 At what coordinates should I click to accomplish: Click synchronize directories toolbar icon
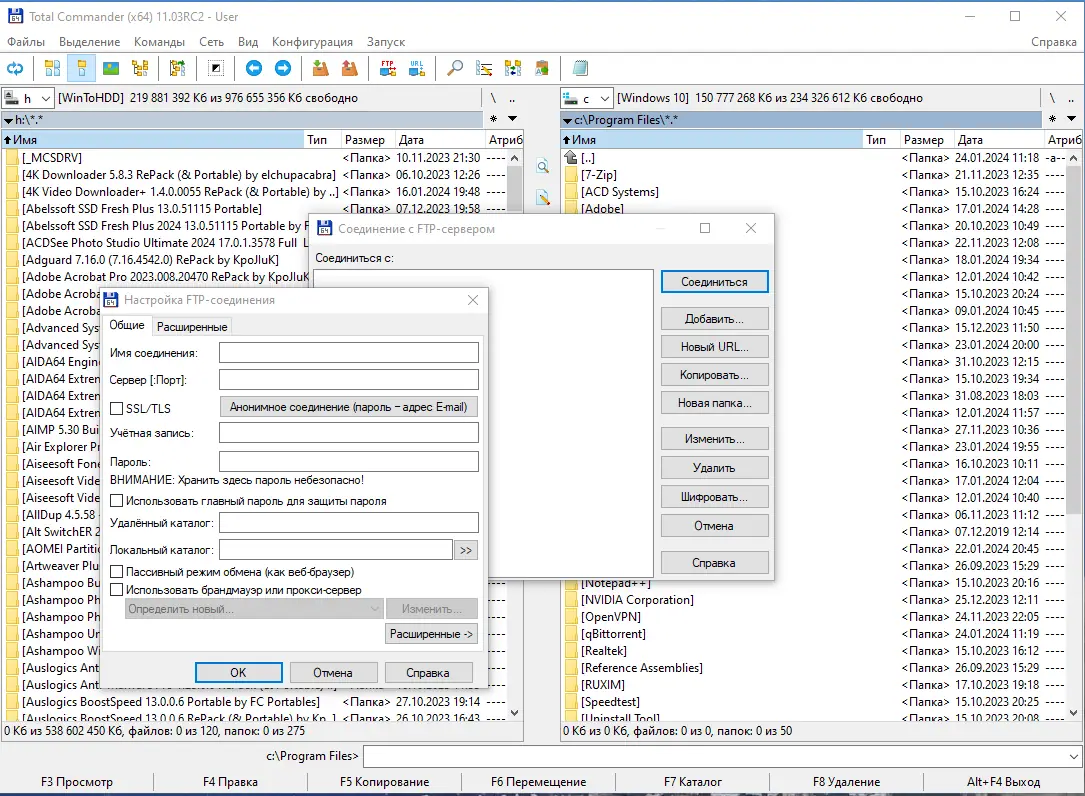click(x=513, y=68)
